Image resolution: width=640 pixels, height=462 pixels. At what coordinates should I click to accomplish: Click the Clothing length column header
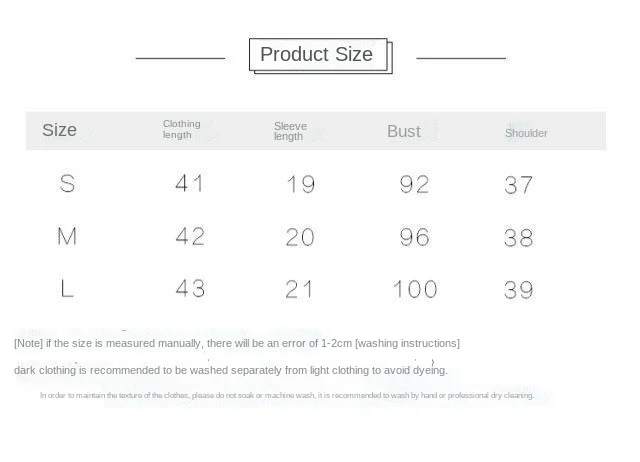pyautogui.click(x=182, y=129)
